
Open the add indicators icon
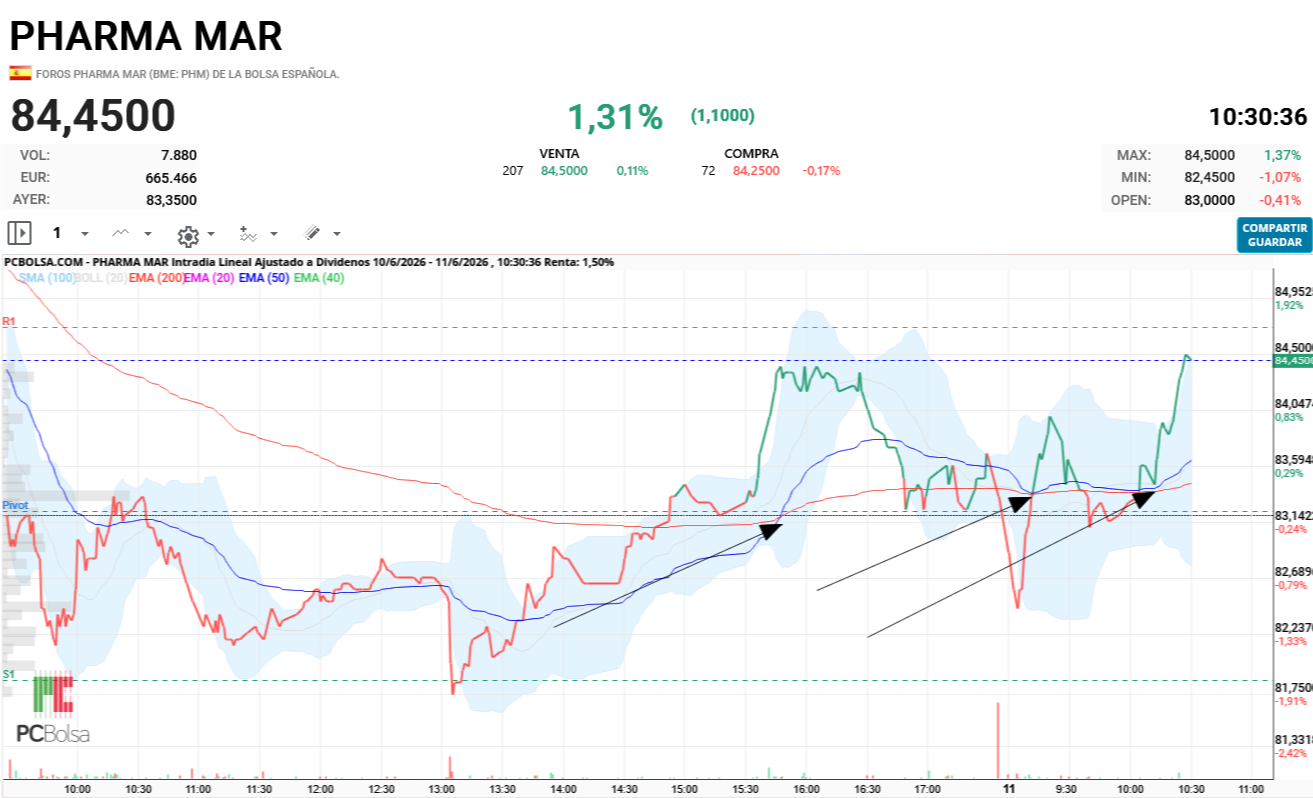tap(248, 234)
